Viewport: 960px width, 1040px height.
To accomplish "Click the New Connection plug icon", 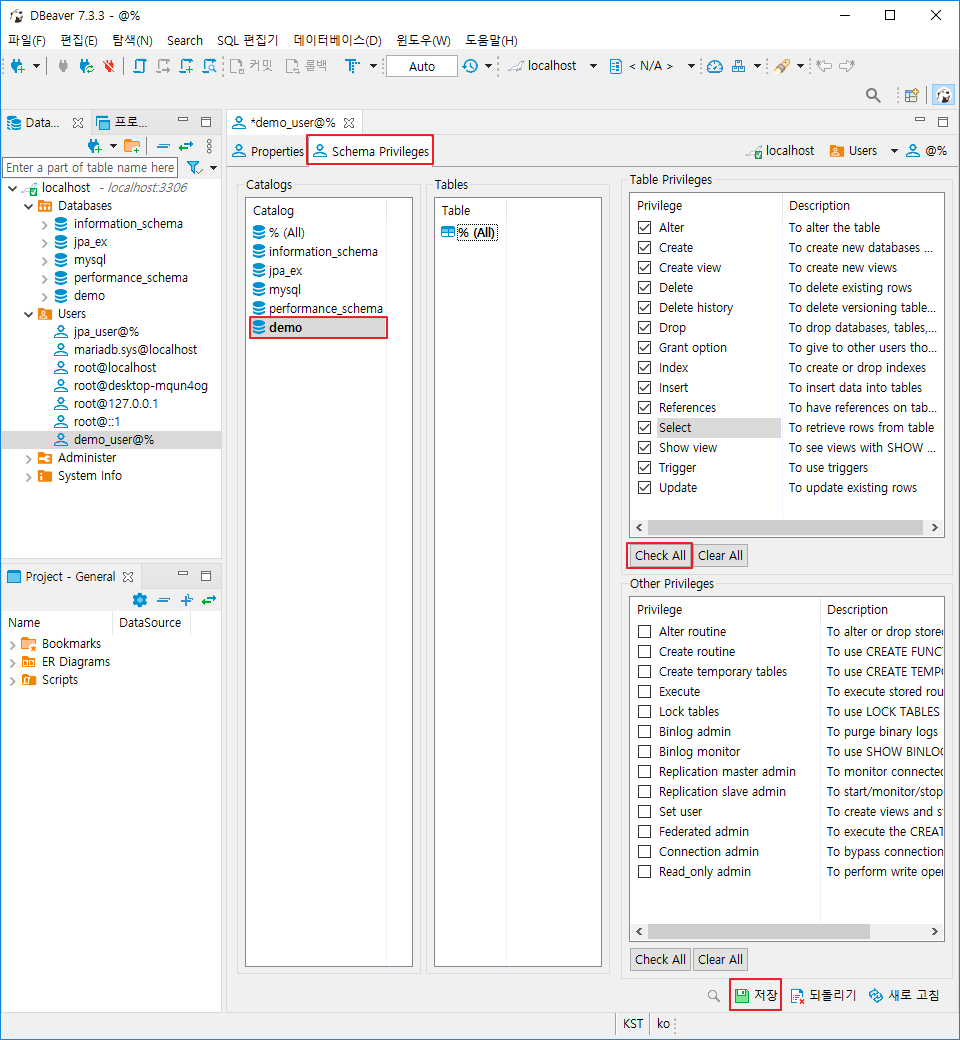I will [18, 66].
